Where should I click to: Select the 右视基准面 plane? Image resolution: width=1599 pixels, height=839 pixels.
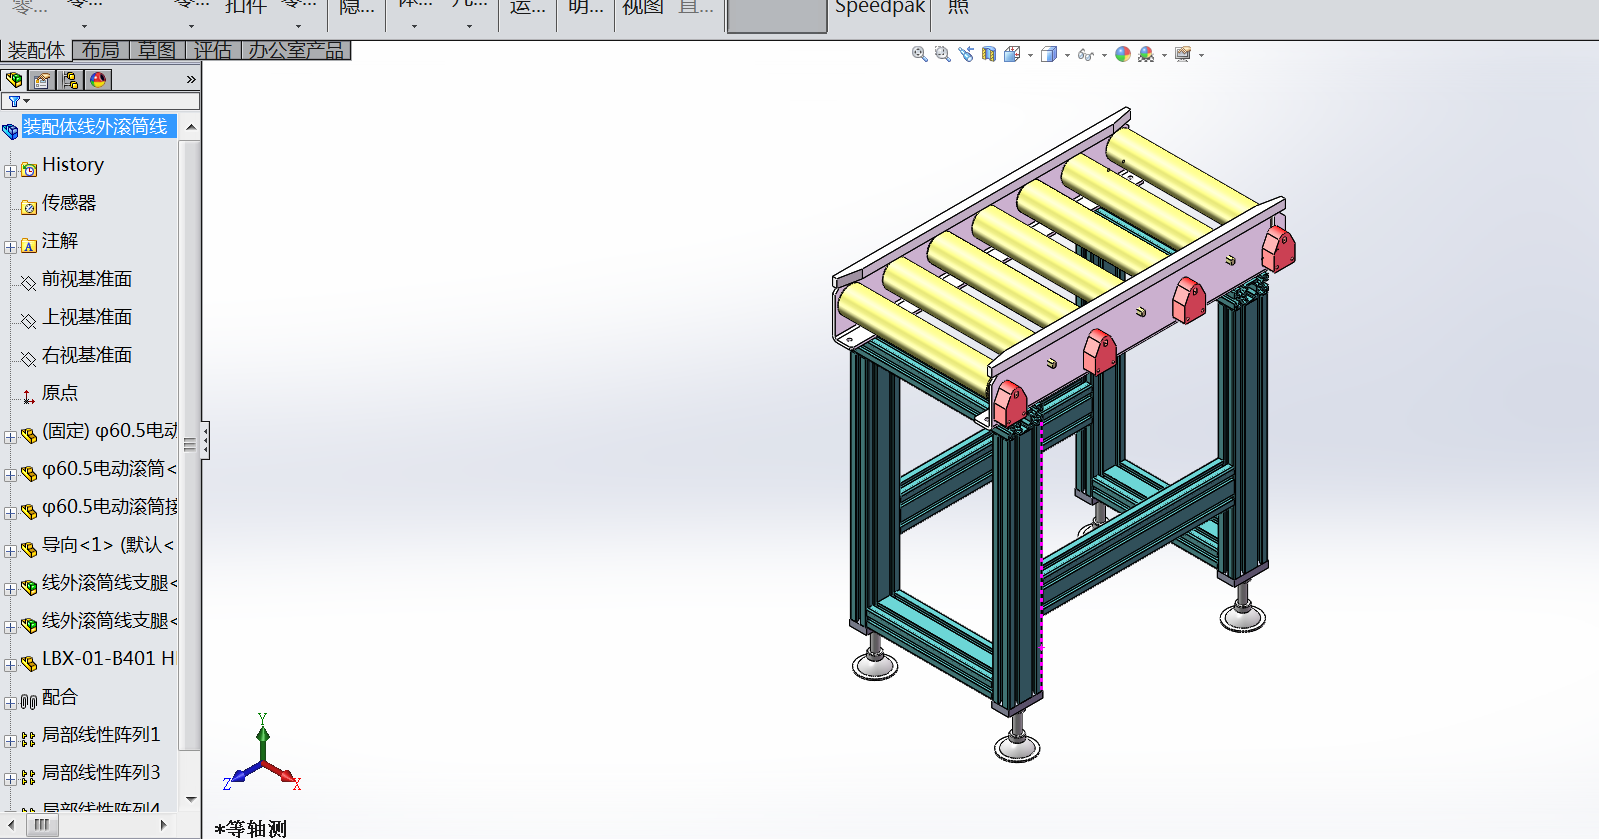pos(87,355)
